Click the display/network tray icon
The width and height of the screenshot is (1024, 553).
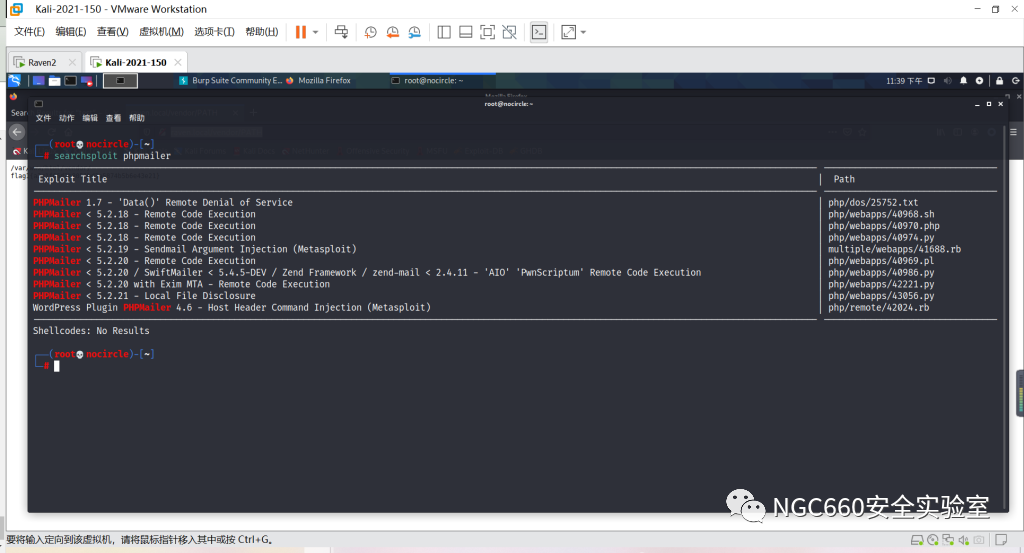[x=931, y=81]
